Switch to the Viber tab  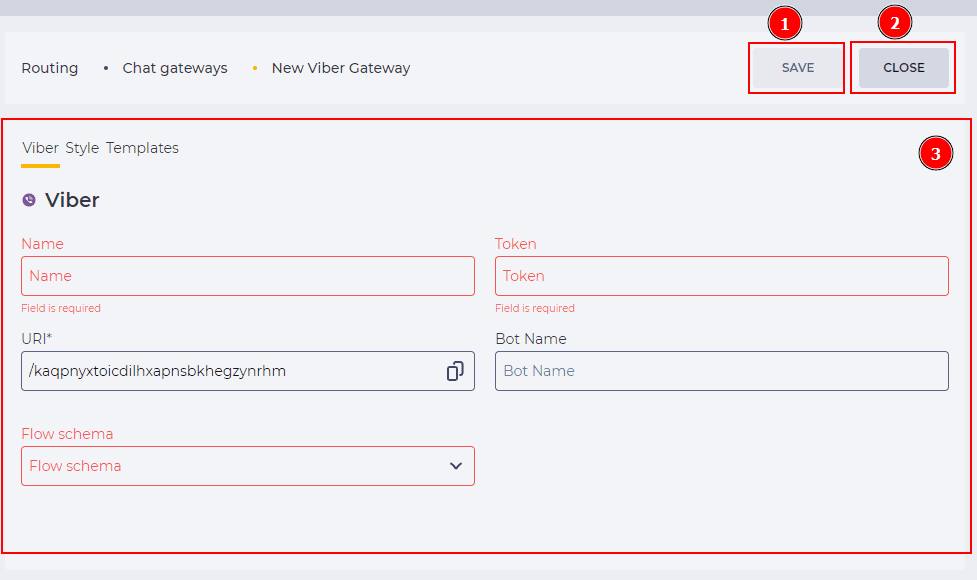pyautogui.click(x=41, y=148)
